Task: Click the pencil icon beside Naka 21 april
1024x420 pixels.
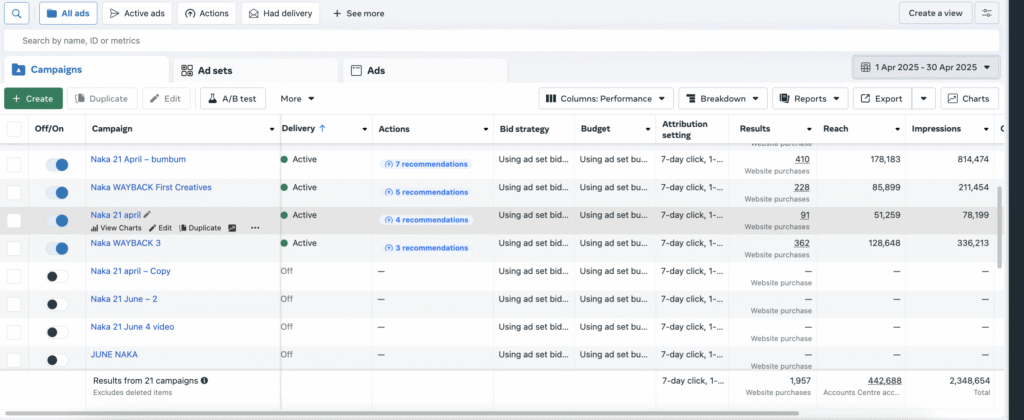Action: point(148,214)
